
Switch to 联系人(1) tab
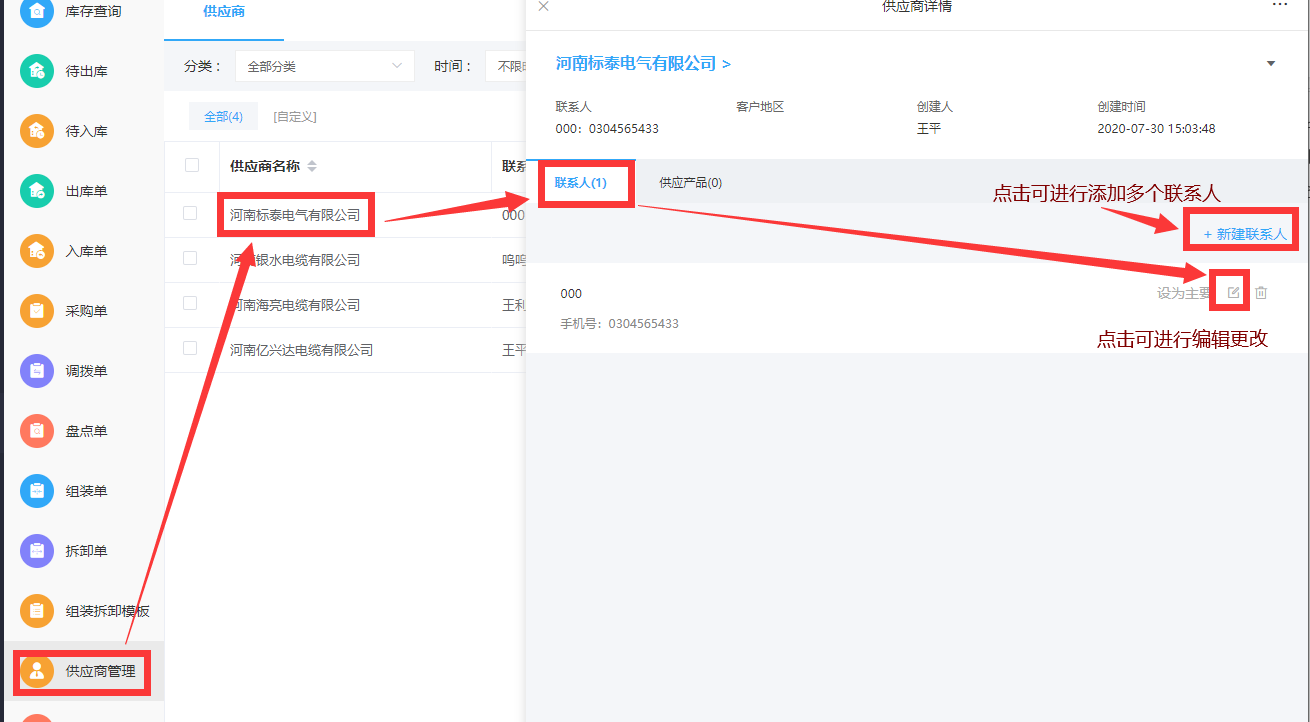point(581,183)
